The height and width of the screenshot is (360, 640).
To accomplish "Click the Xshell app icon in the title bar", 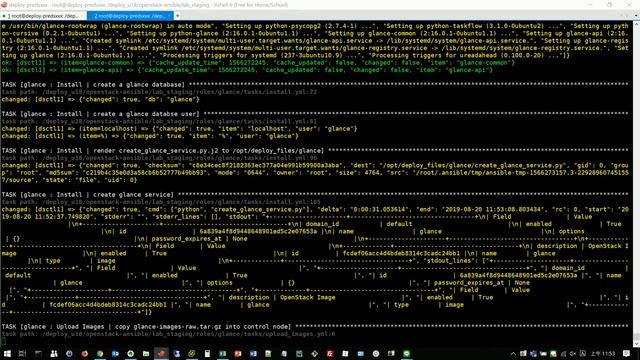I will tap(4, 5).
